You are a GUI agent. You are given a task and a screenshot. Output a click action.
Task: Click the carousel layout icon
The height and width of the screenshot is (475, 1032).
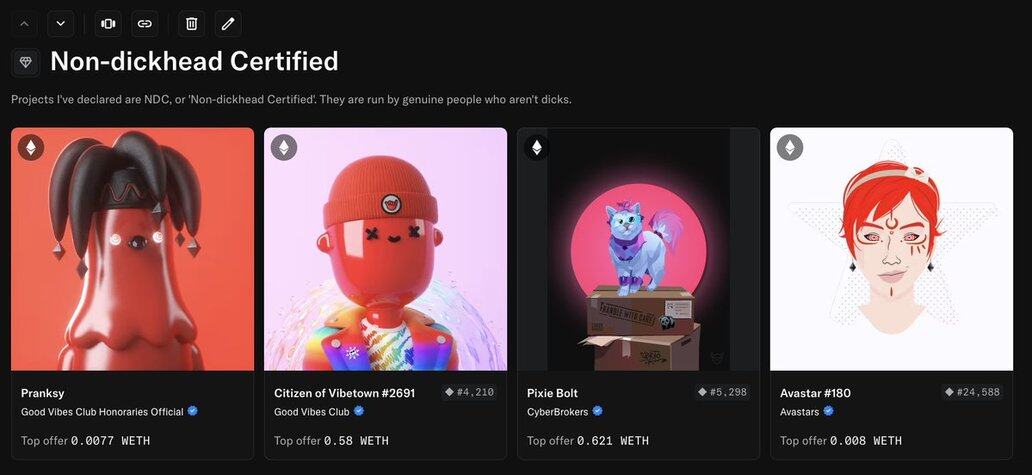point(108,23)
